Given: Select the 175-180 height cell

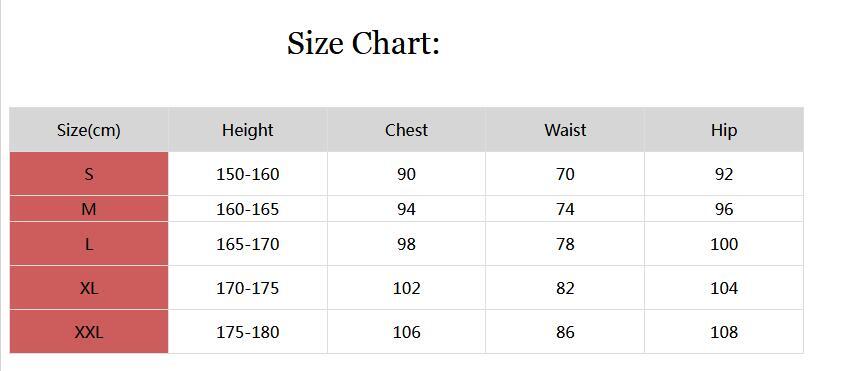Looking at the screenshot, I should point(248,332).
